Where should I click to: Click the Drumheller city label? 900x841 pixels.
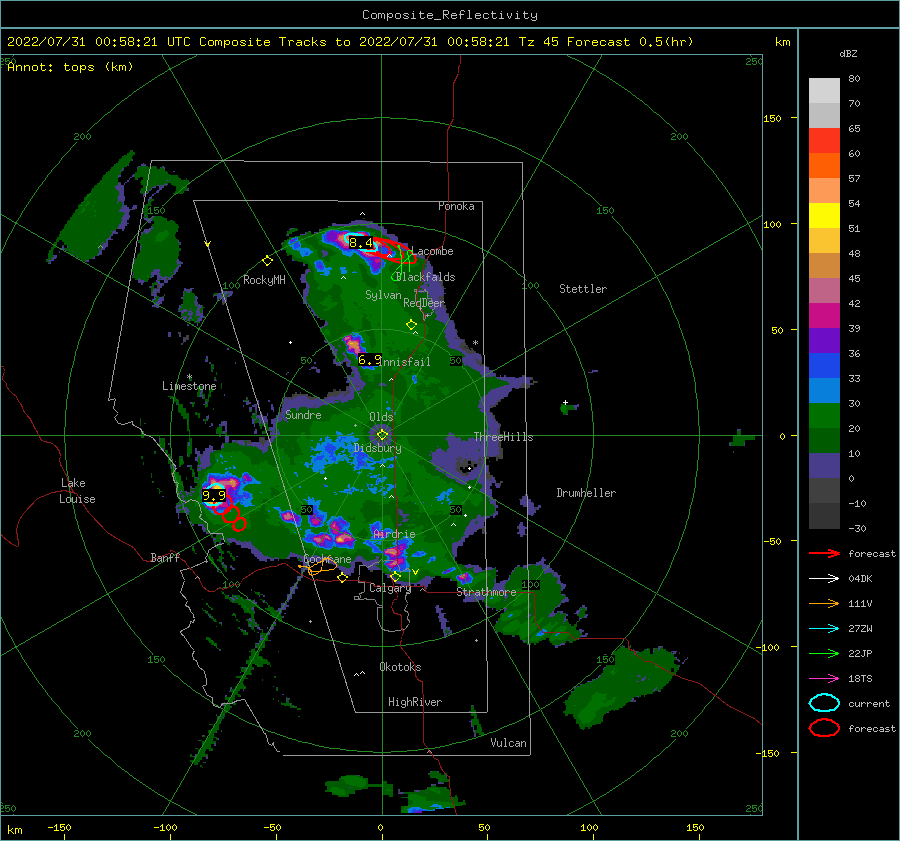[586, 493]
